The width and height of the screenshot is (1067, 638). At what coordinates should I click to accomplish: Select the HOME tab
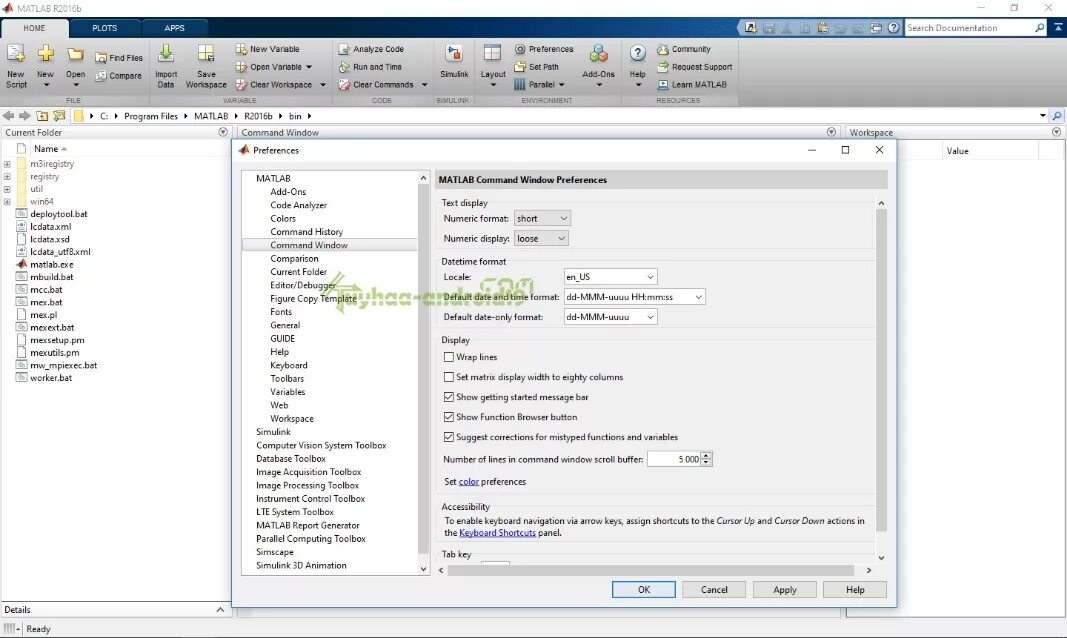(x=34, y=28)
